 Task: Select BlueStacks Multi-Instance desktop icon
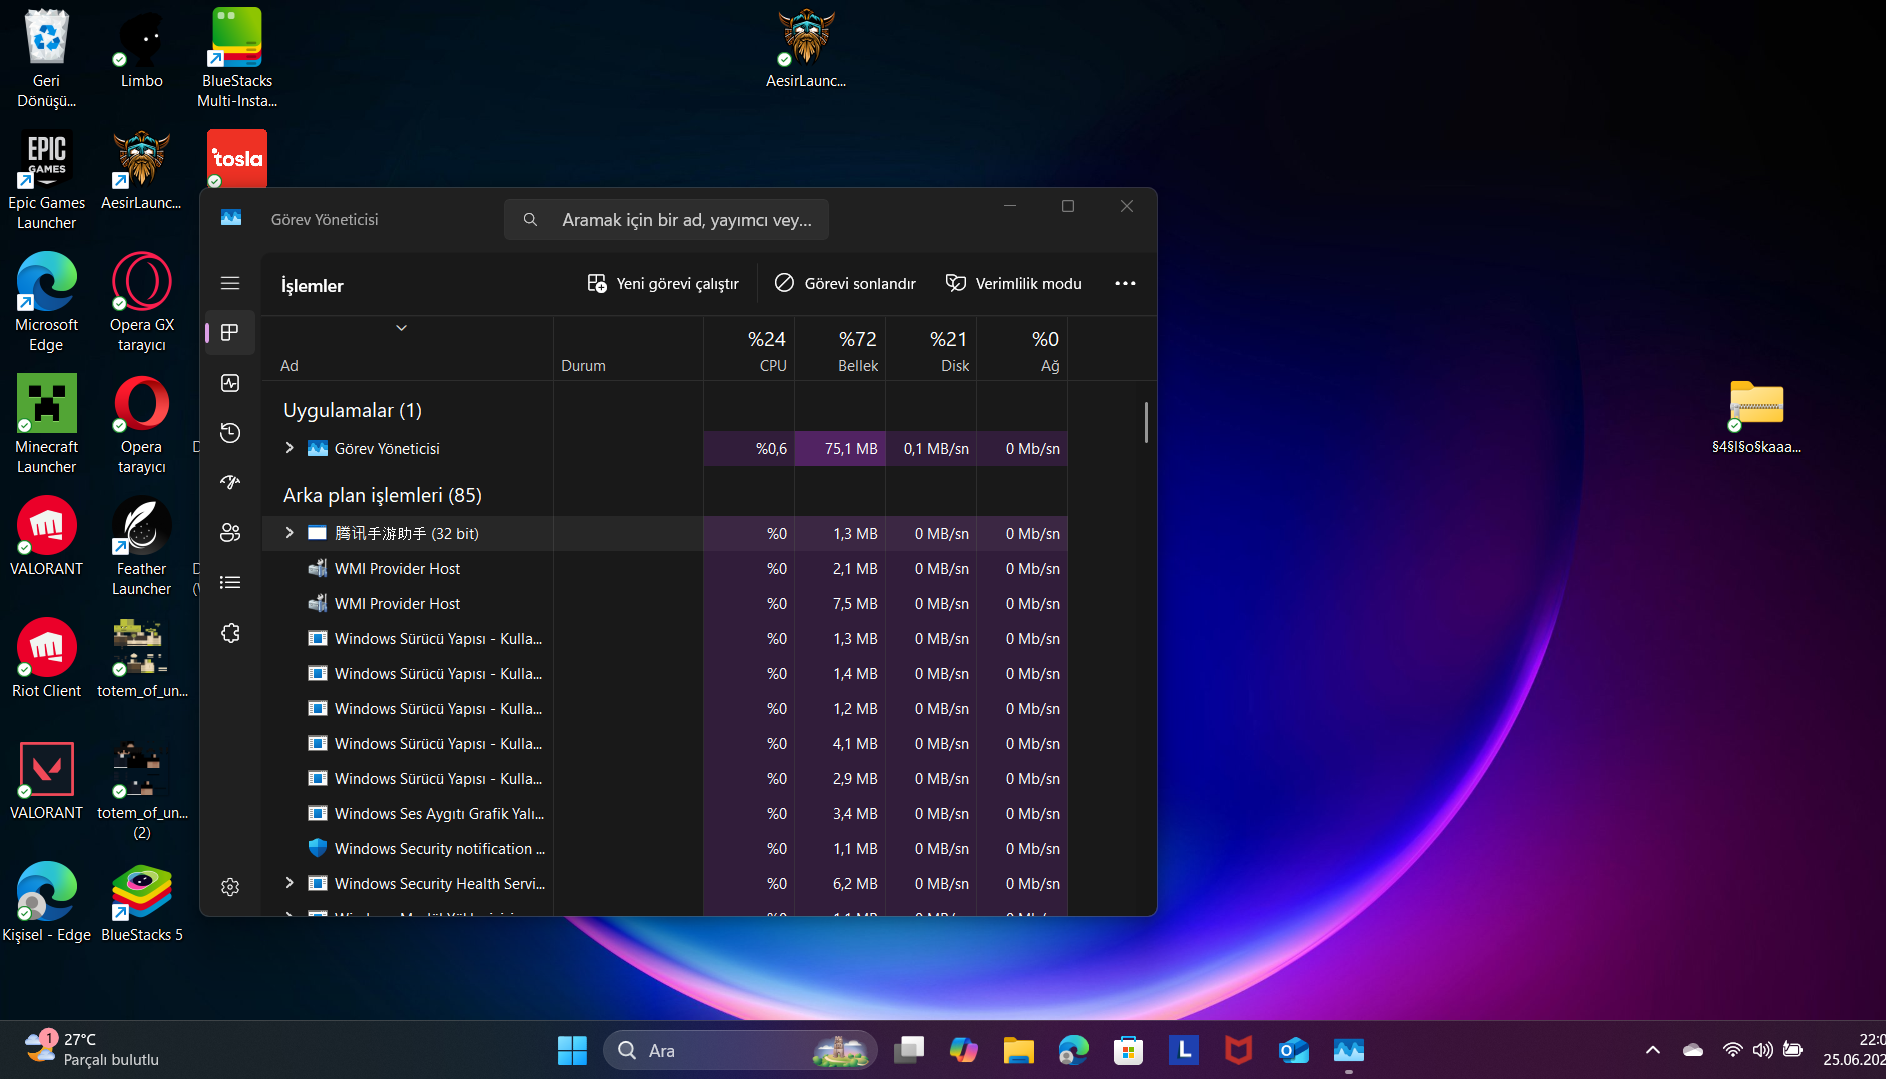tap(237, 58)
